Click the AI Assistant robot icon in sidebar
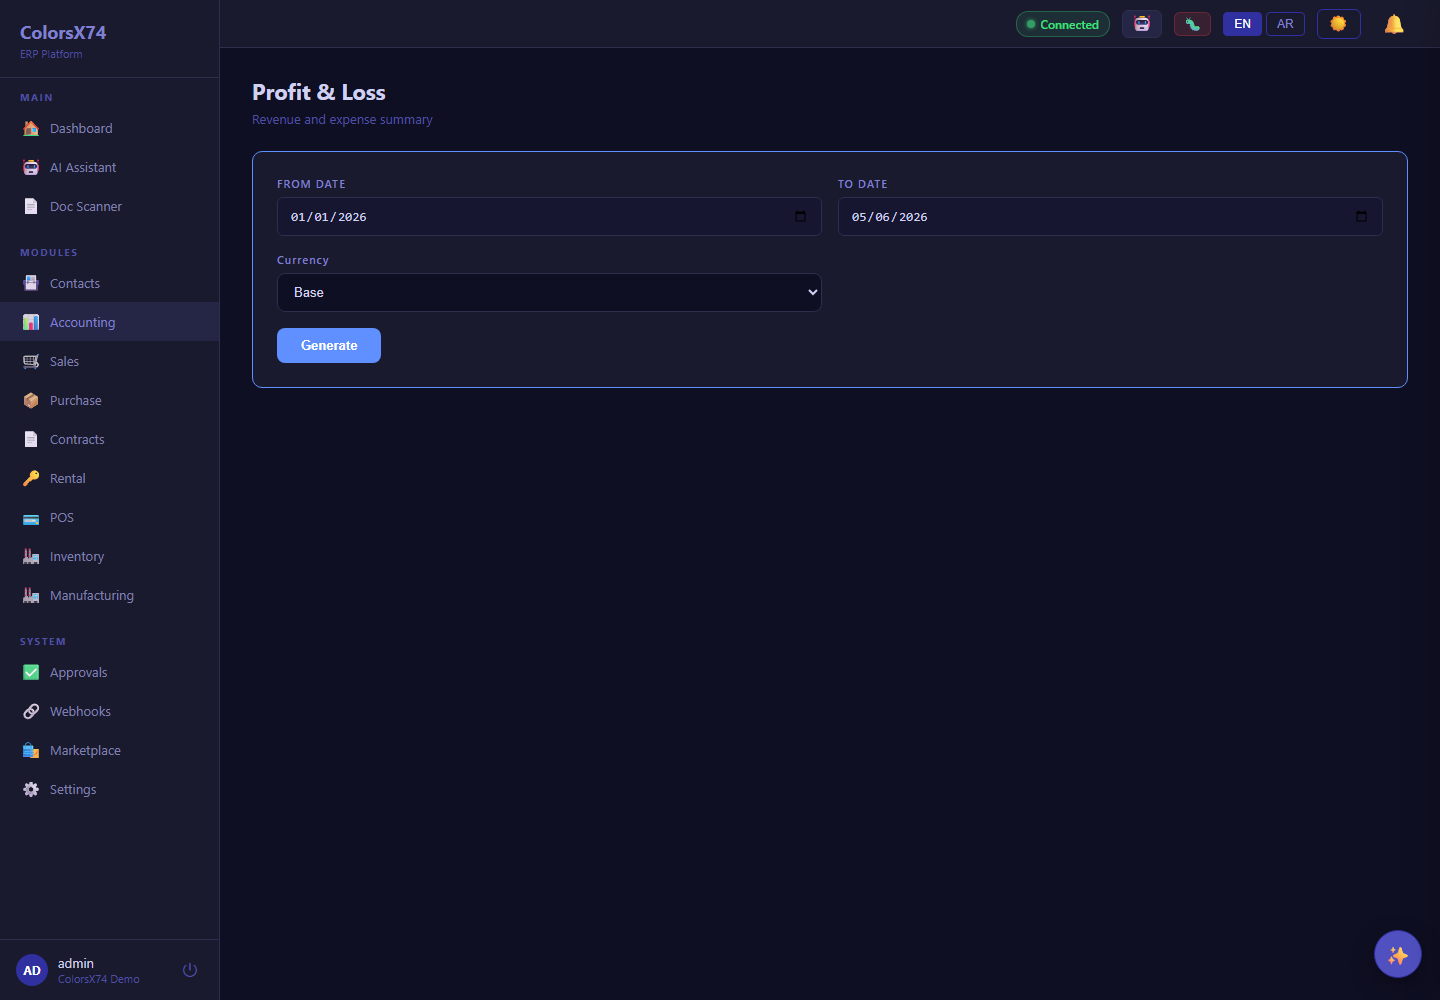The width and height of the screenshot is (1440, 1000). (31, 167)
